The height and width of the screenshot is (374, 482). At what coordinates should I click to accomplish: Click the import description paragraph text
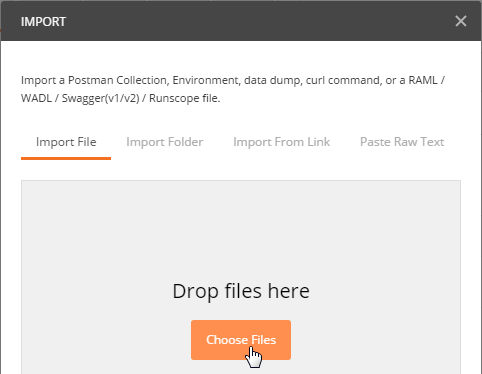coord(233,89)
